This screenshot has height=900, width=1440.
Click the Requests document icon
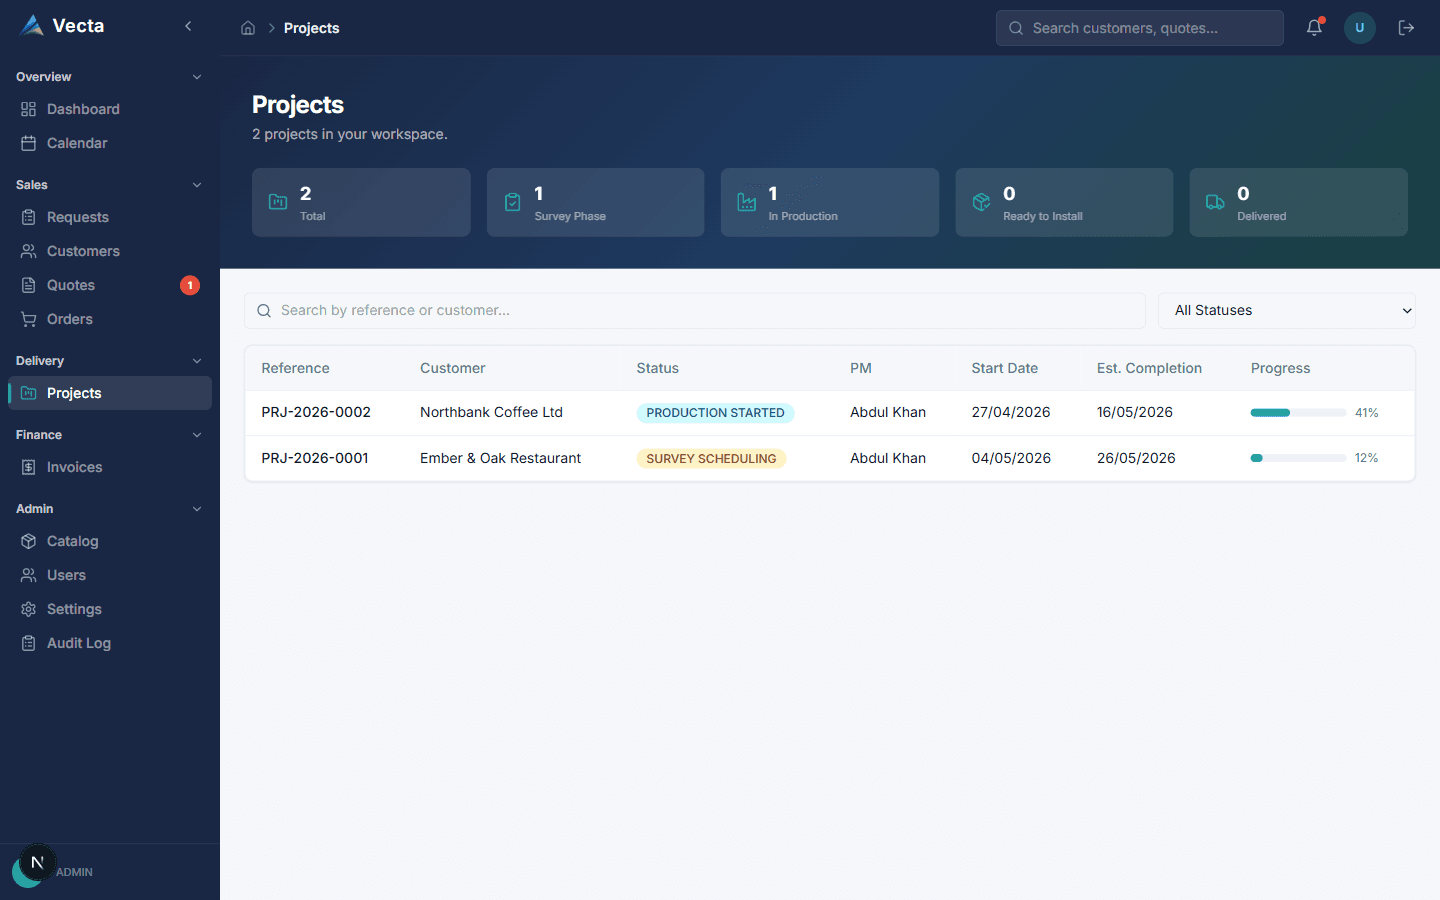pyautogui.click(x=28, y=217)
